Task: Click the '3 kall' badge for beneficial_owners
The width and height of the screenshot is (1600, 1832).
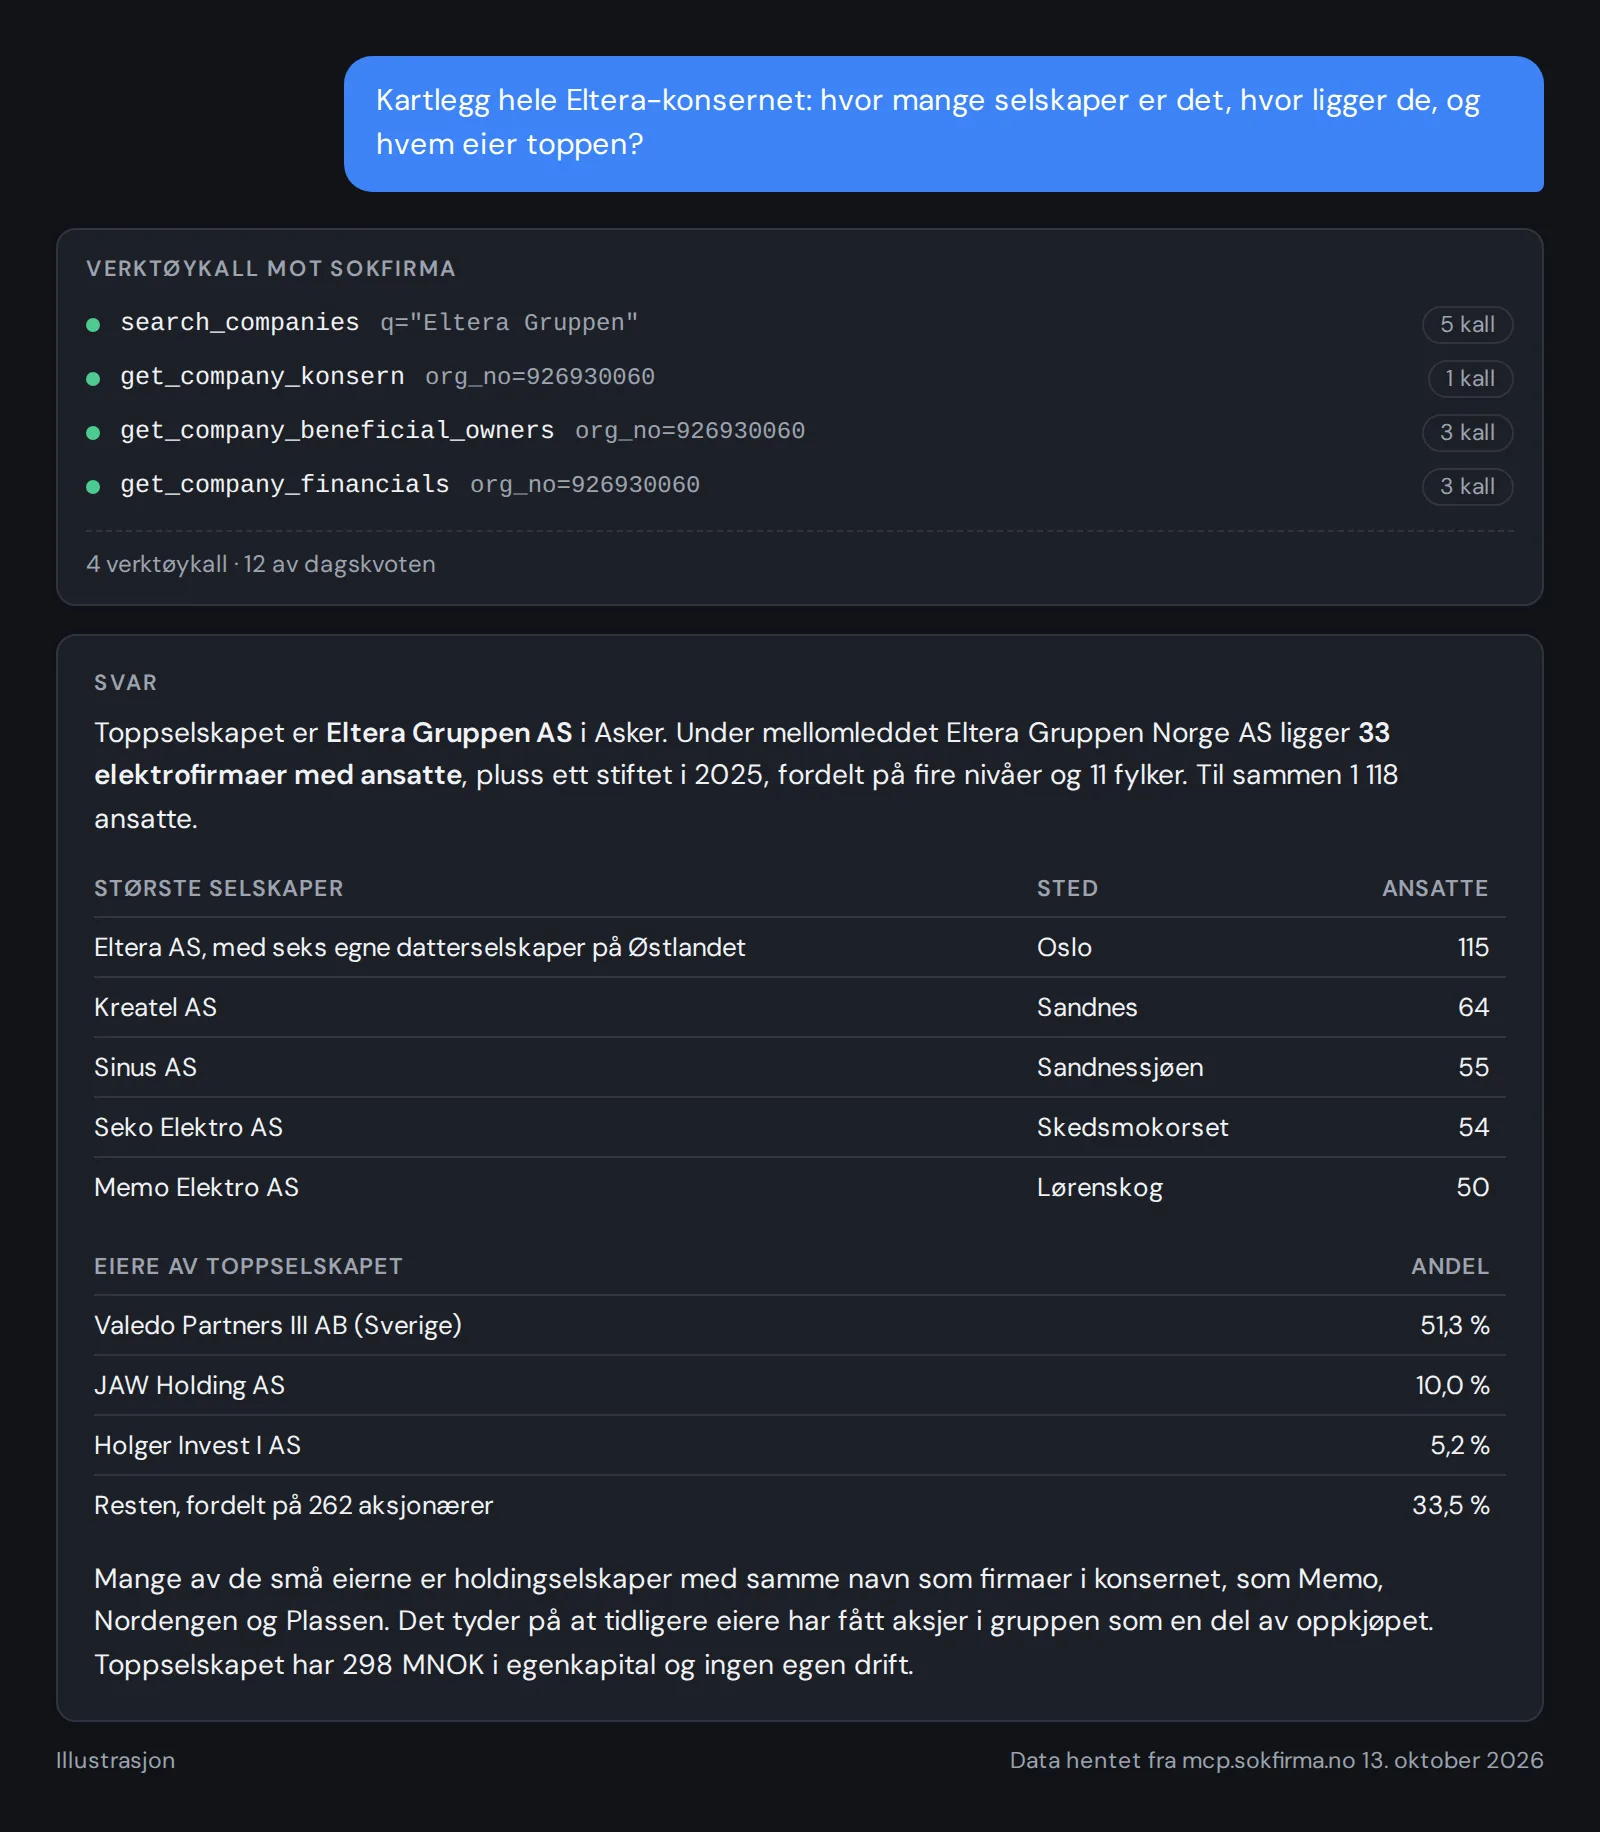Action: [1467, 432]
